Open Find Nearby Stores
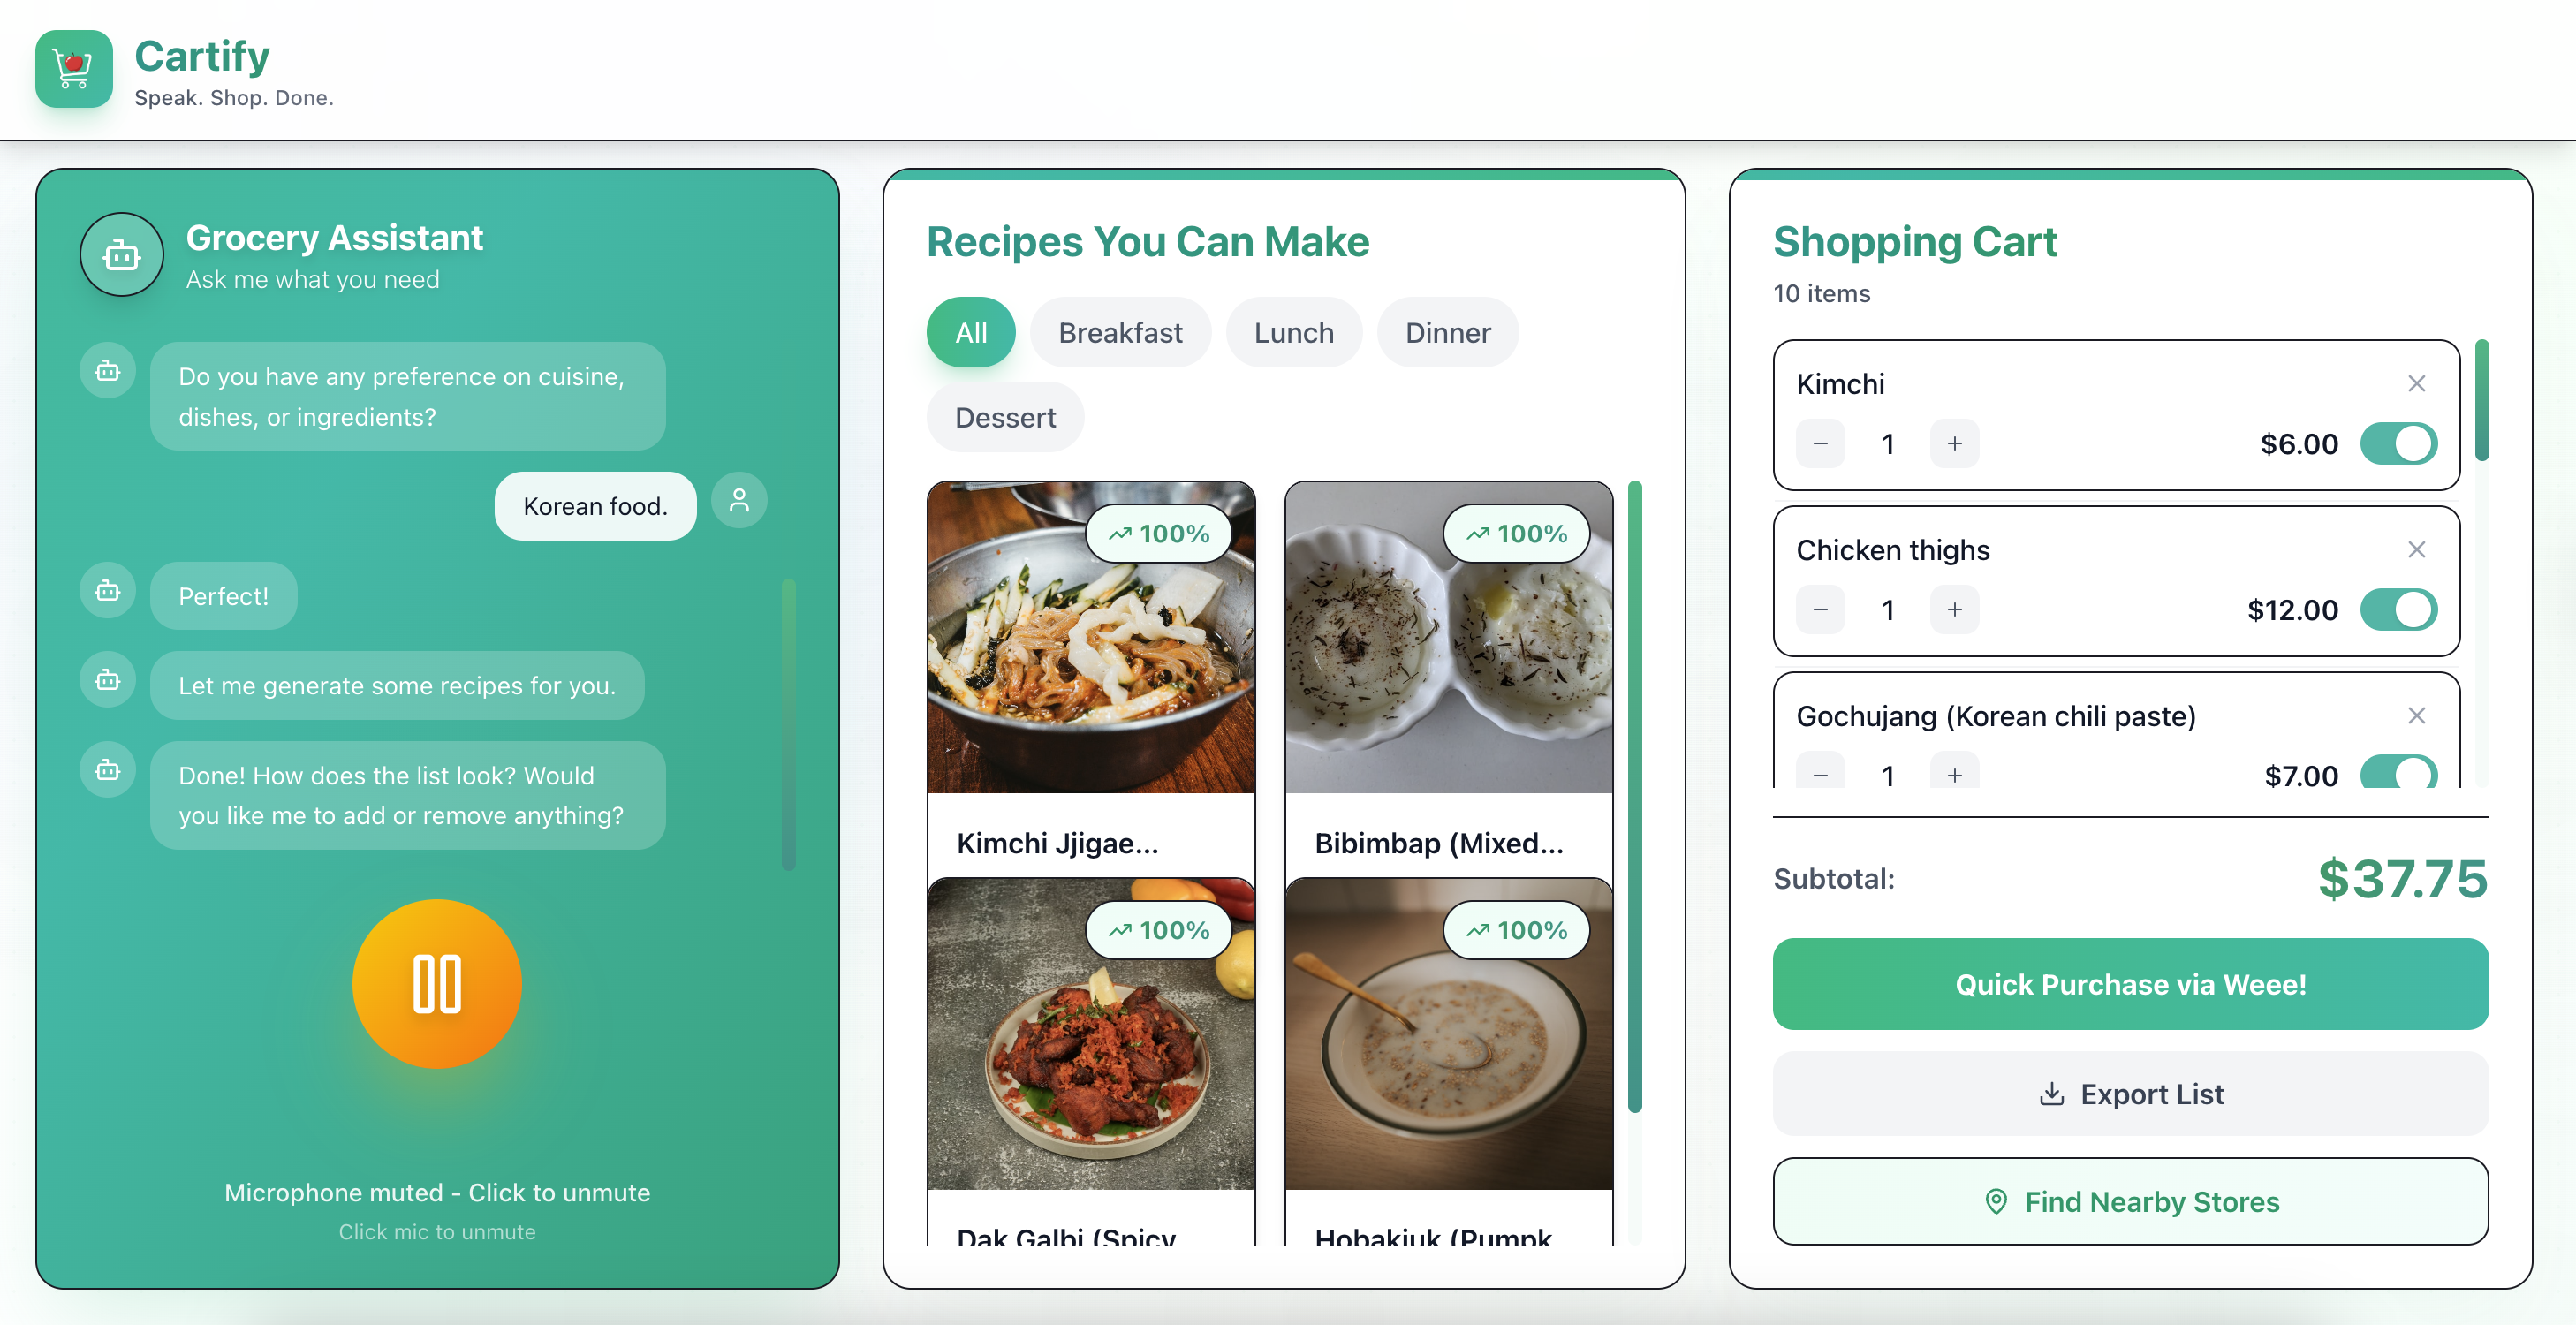Viewport: 2576px width, 1325px height. pyautogui.click(x=2130, y=1202)
